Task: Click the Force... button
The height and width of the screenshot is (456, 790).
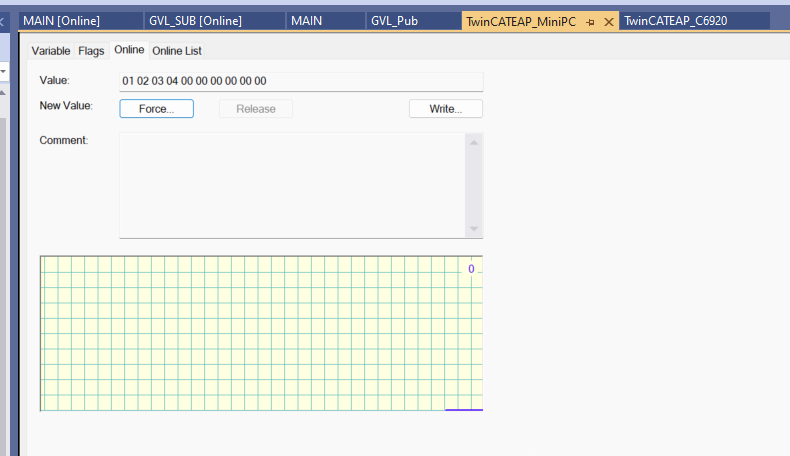Action: coord(157,109)
